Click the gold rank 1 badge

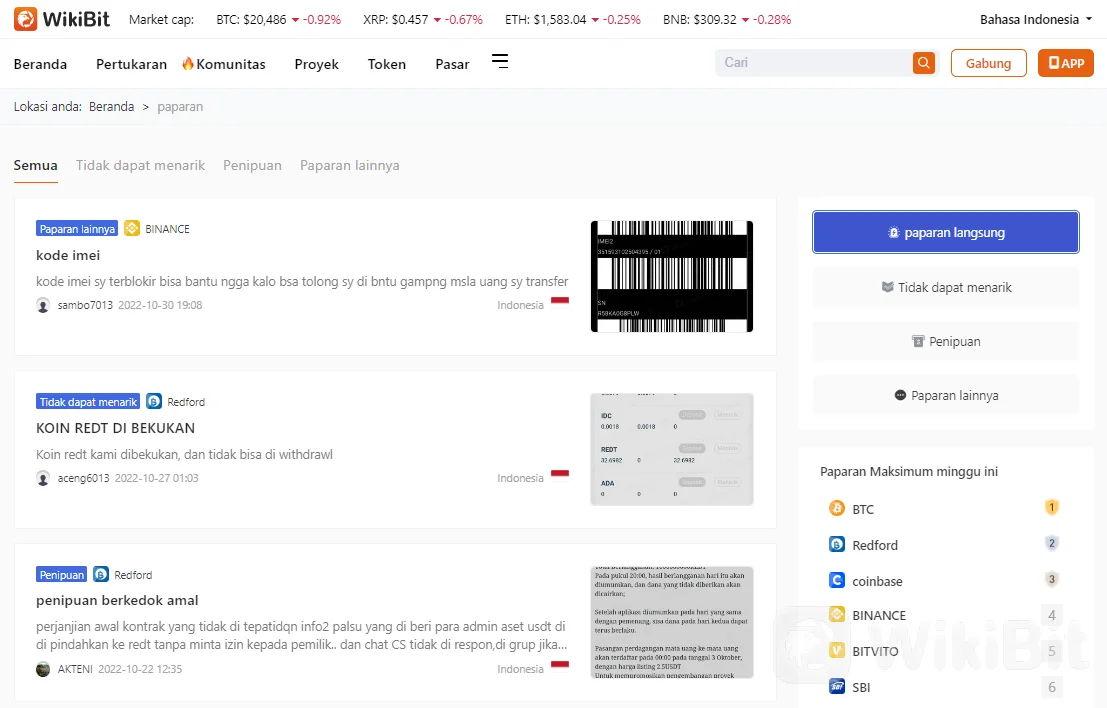1051,508
